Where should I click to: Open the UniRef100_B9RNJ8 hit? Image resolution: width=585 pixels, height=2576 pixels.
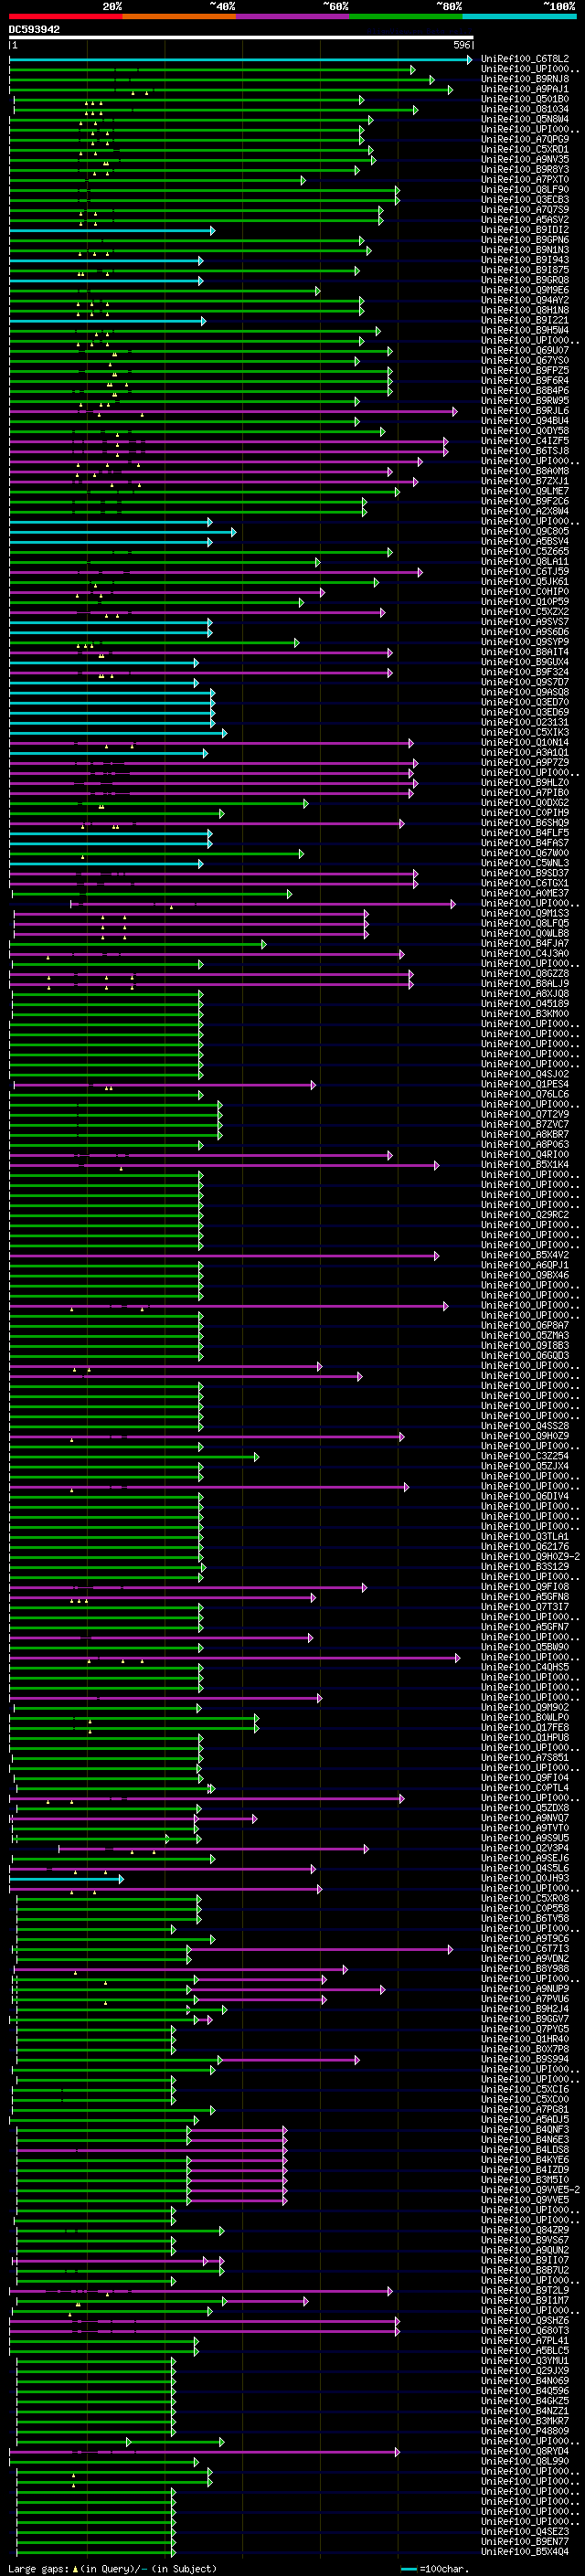point(525,79)
